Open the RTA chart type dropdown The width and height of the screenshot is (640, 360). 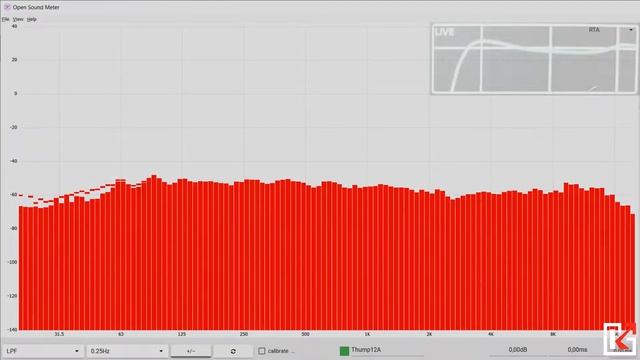coord(611,30)
